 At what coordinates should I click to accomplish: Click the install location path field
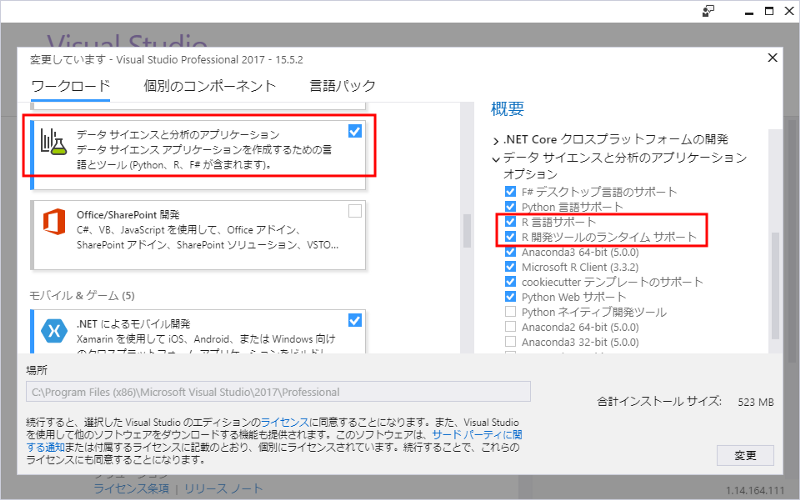[x=278, y=392]
